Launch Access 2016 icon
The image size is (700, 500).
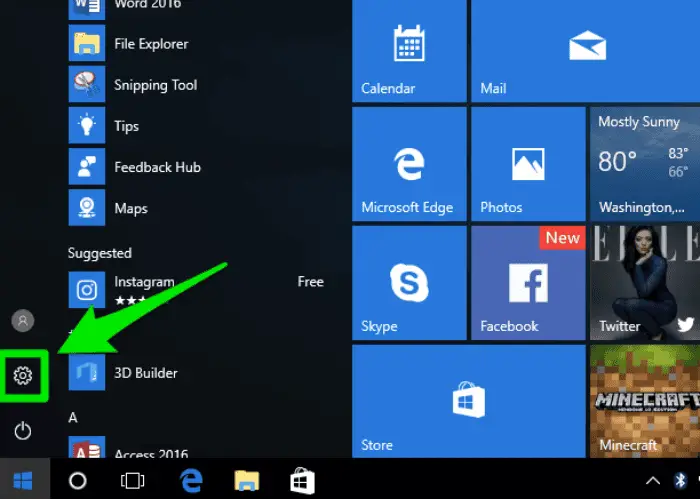(x=87, y=447)
